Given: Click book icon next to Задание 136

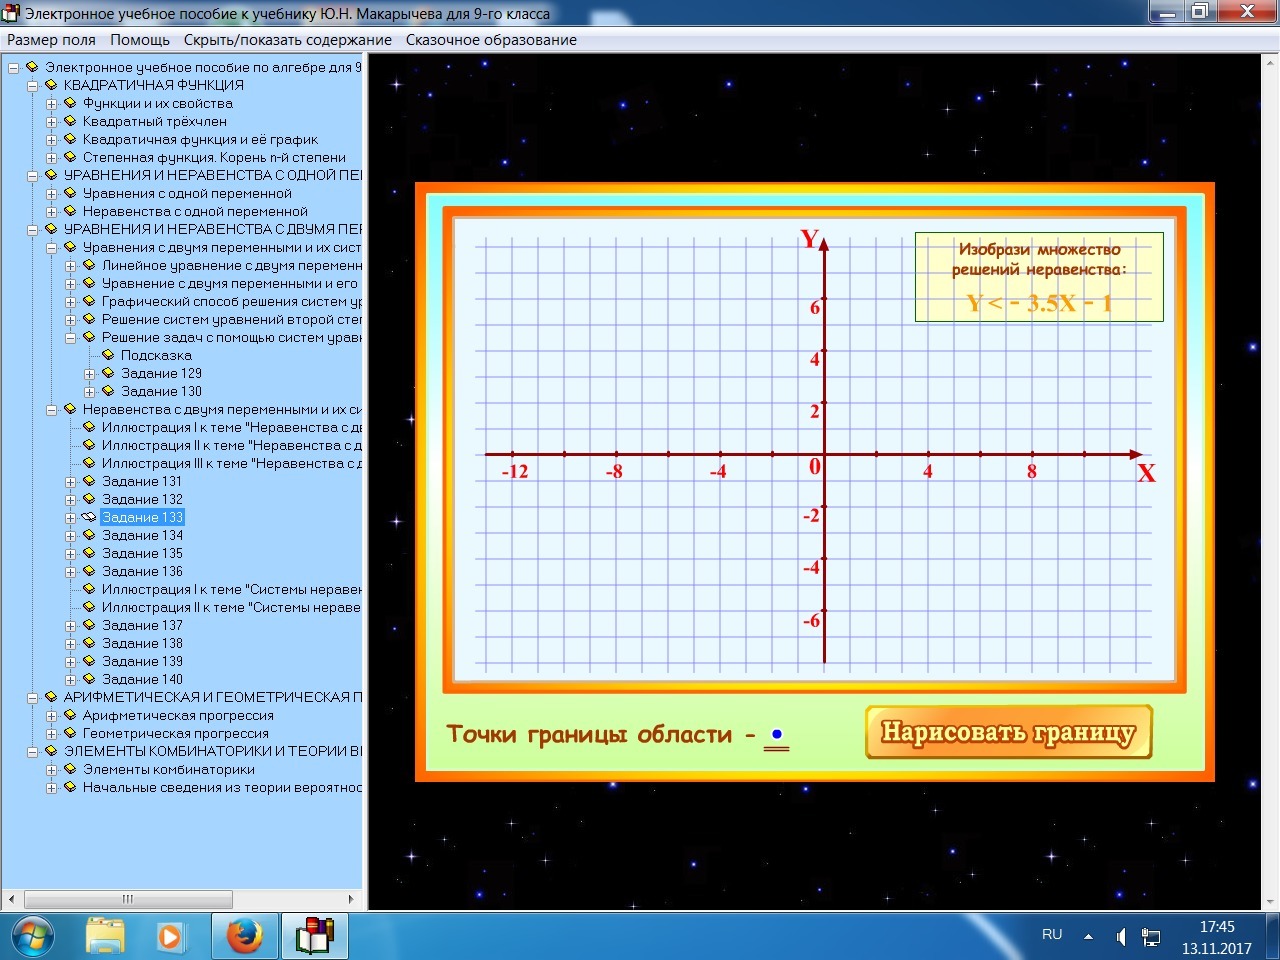Looking at the screenshot, I should 89,571.
